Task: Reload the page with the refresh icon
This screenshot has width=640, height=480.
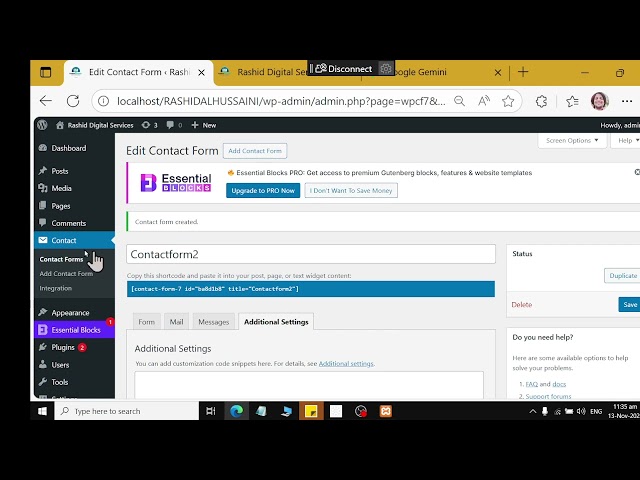Action: (x=73, y=101)
